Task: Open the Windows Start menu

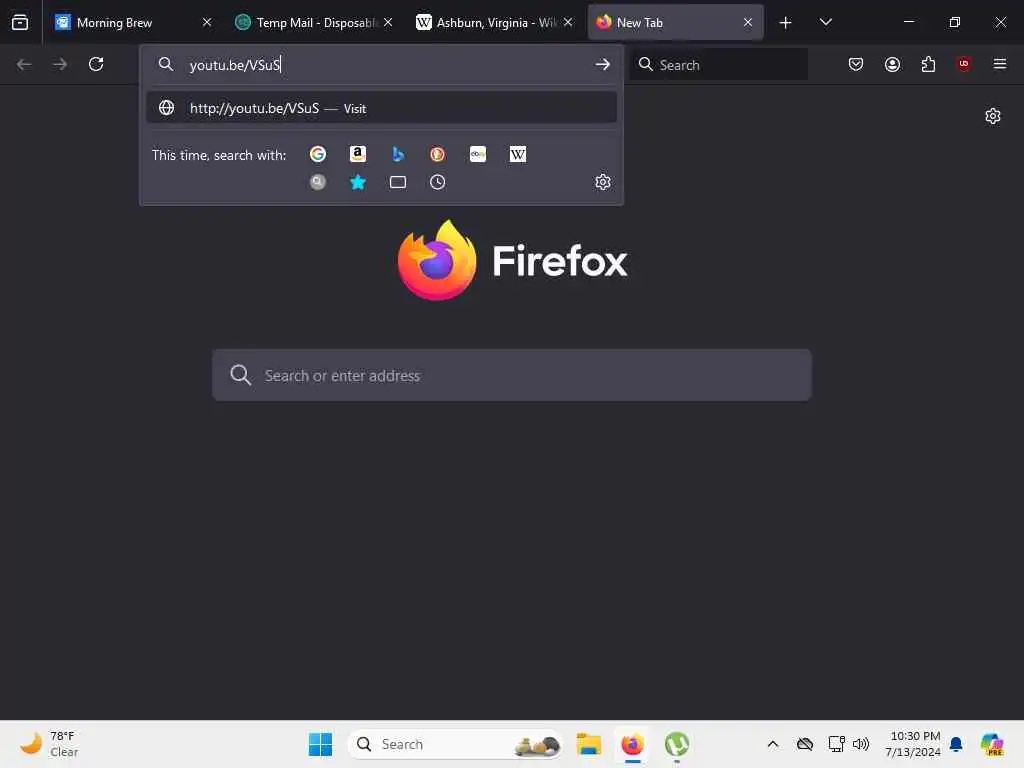Action: 320,744
